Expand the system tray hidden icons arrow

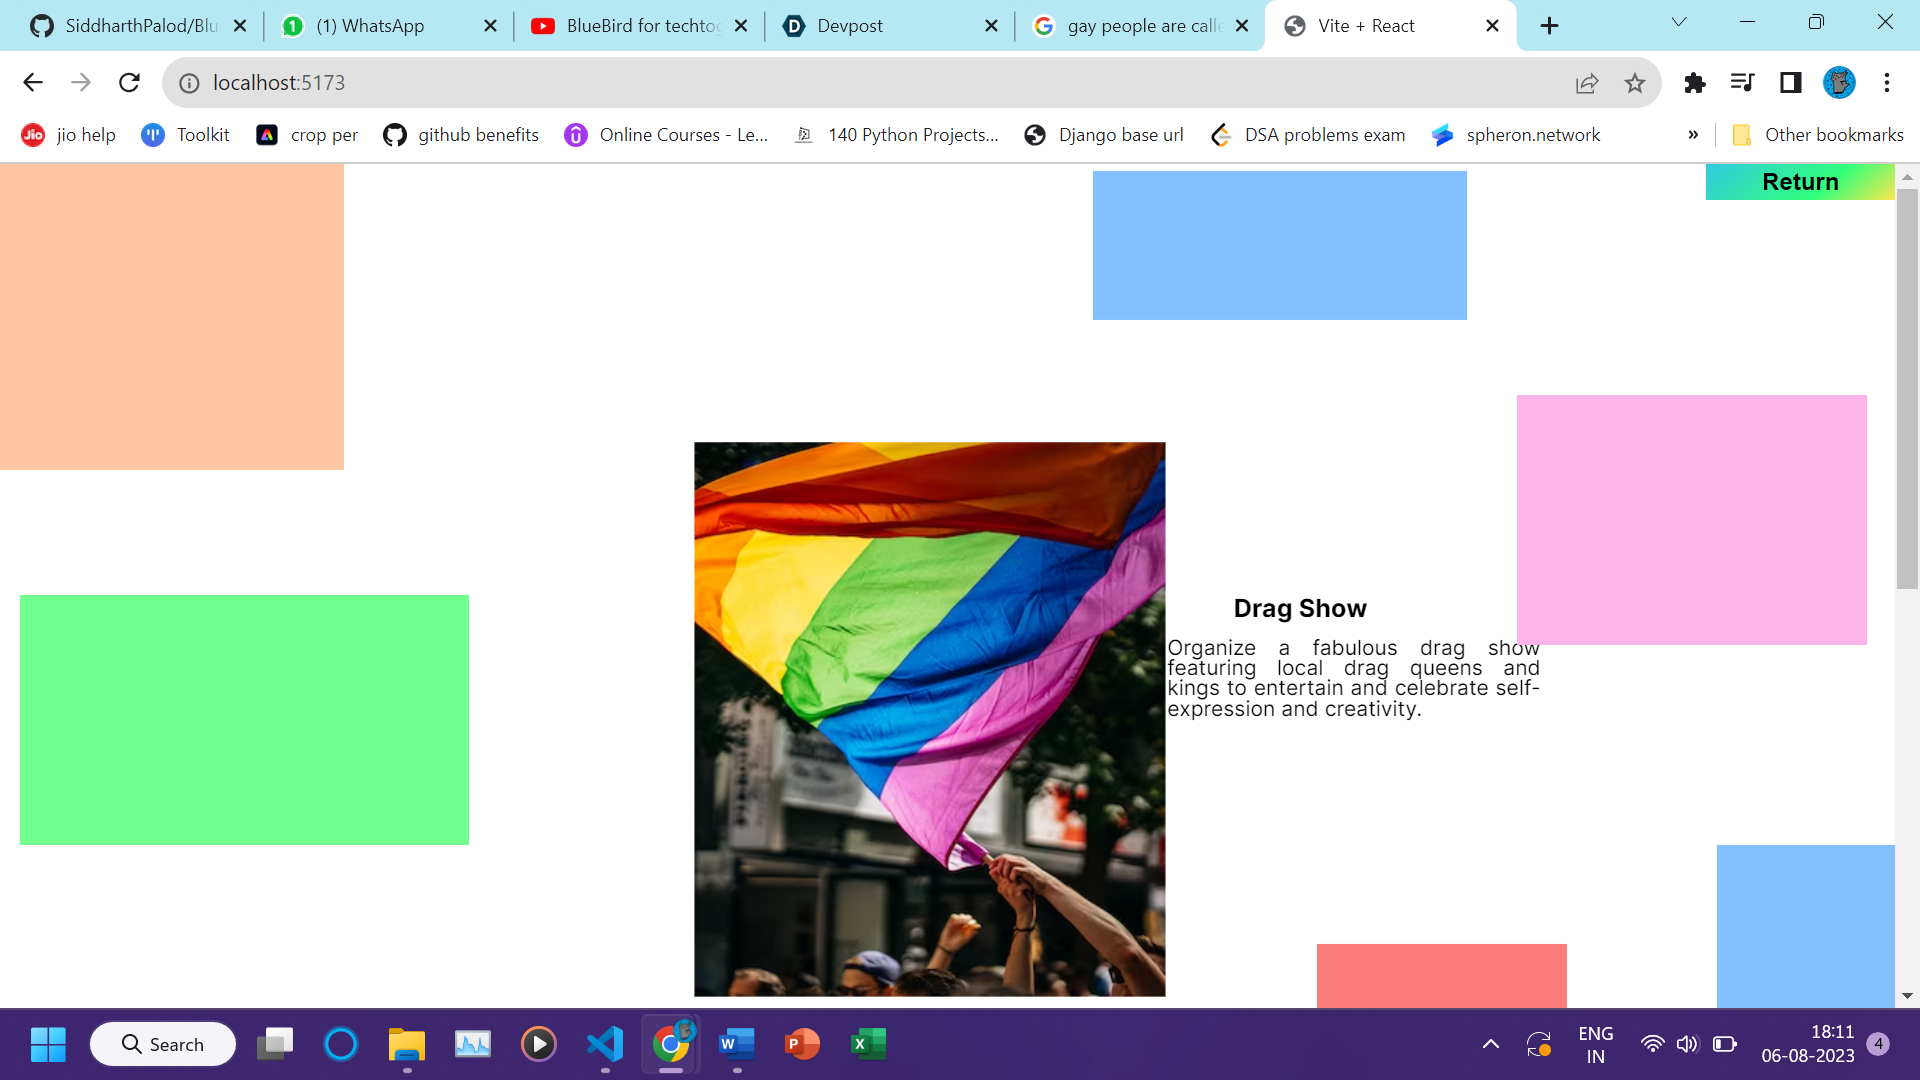(x=1489, y=1043)
